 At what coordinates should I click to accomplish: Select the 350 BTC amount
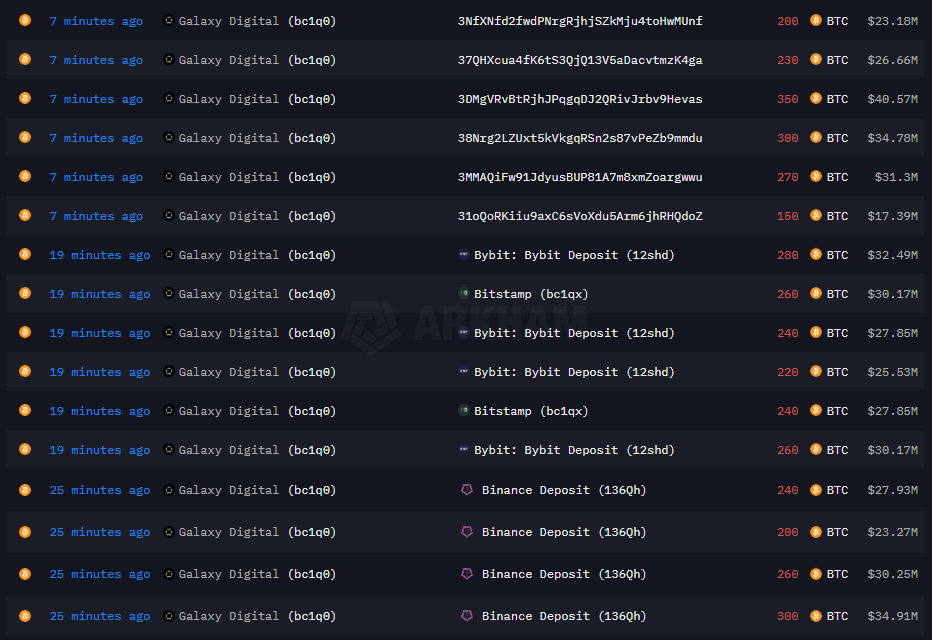788,99
